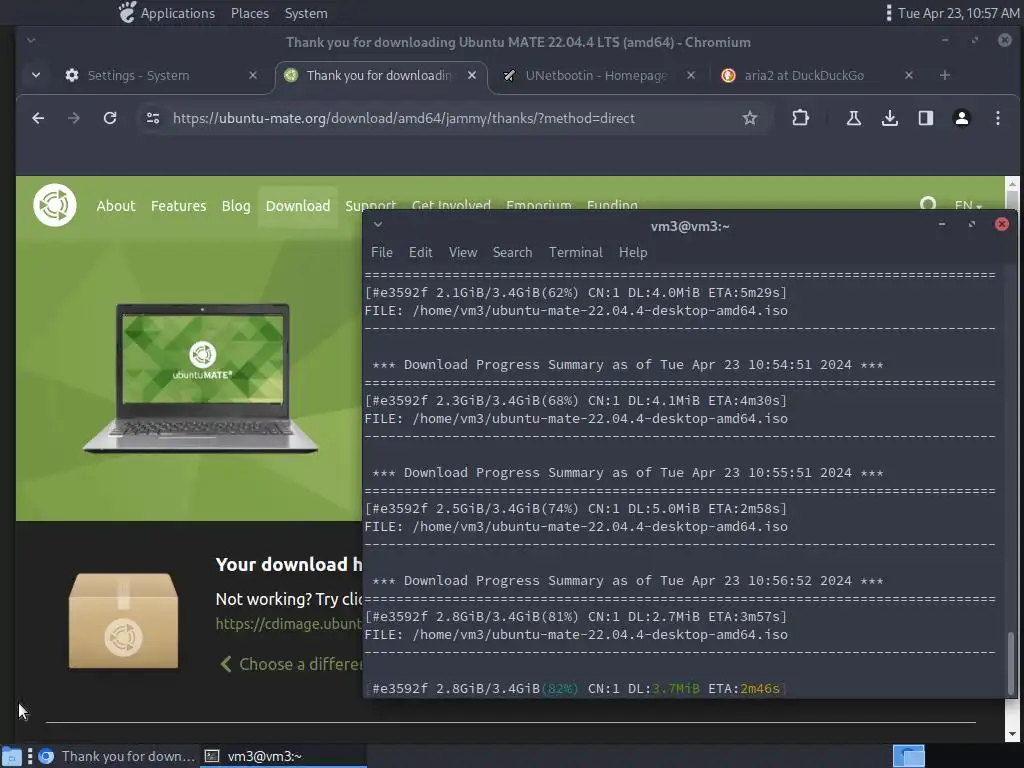The height and width of the screenshot is (768, 1024).
Task: Click the terminal icon in taskbar
Action: point(212,756)
